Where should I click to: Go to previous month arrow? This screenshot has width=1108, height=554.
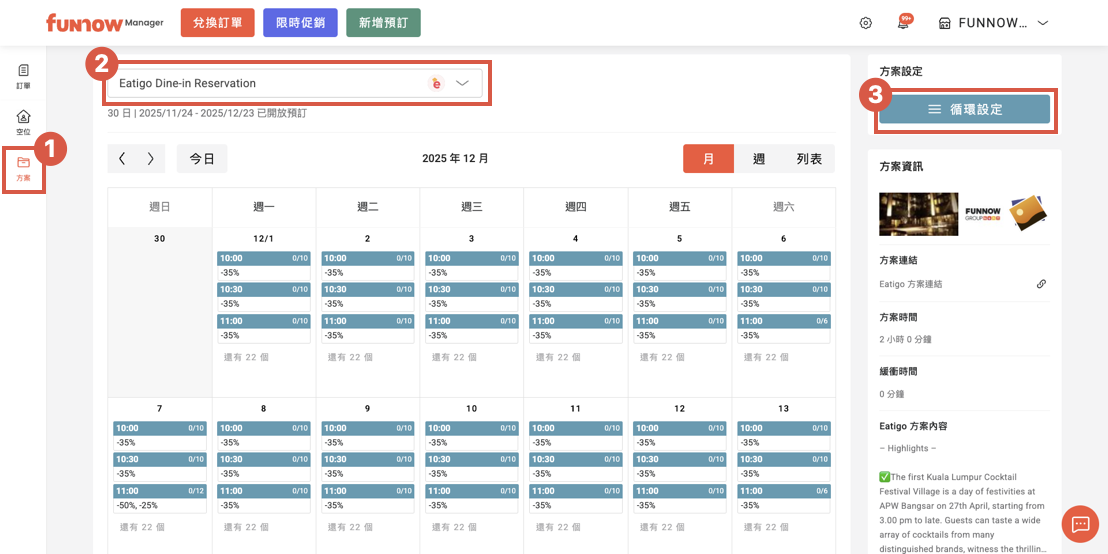pos(122,159)
